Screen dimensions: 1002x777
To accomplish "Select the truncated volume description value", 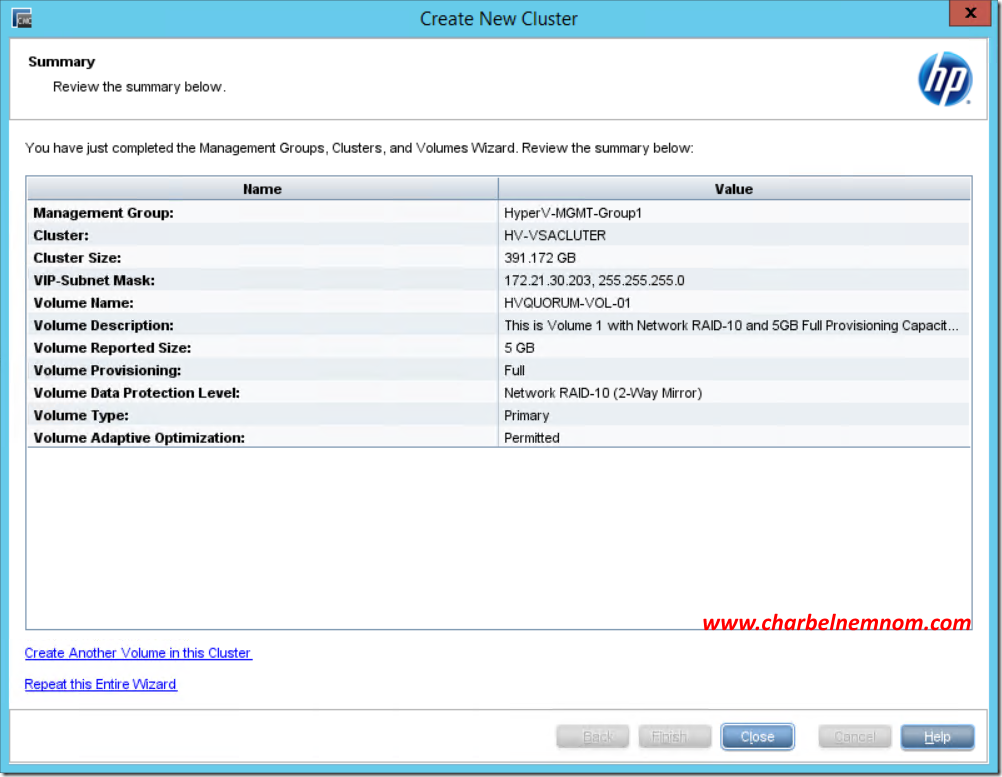I will tap(731, 325).
